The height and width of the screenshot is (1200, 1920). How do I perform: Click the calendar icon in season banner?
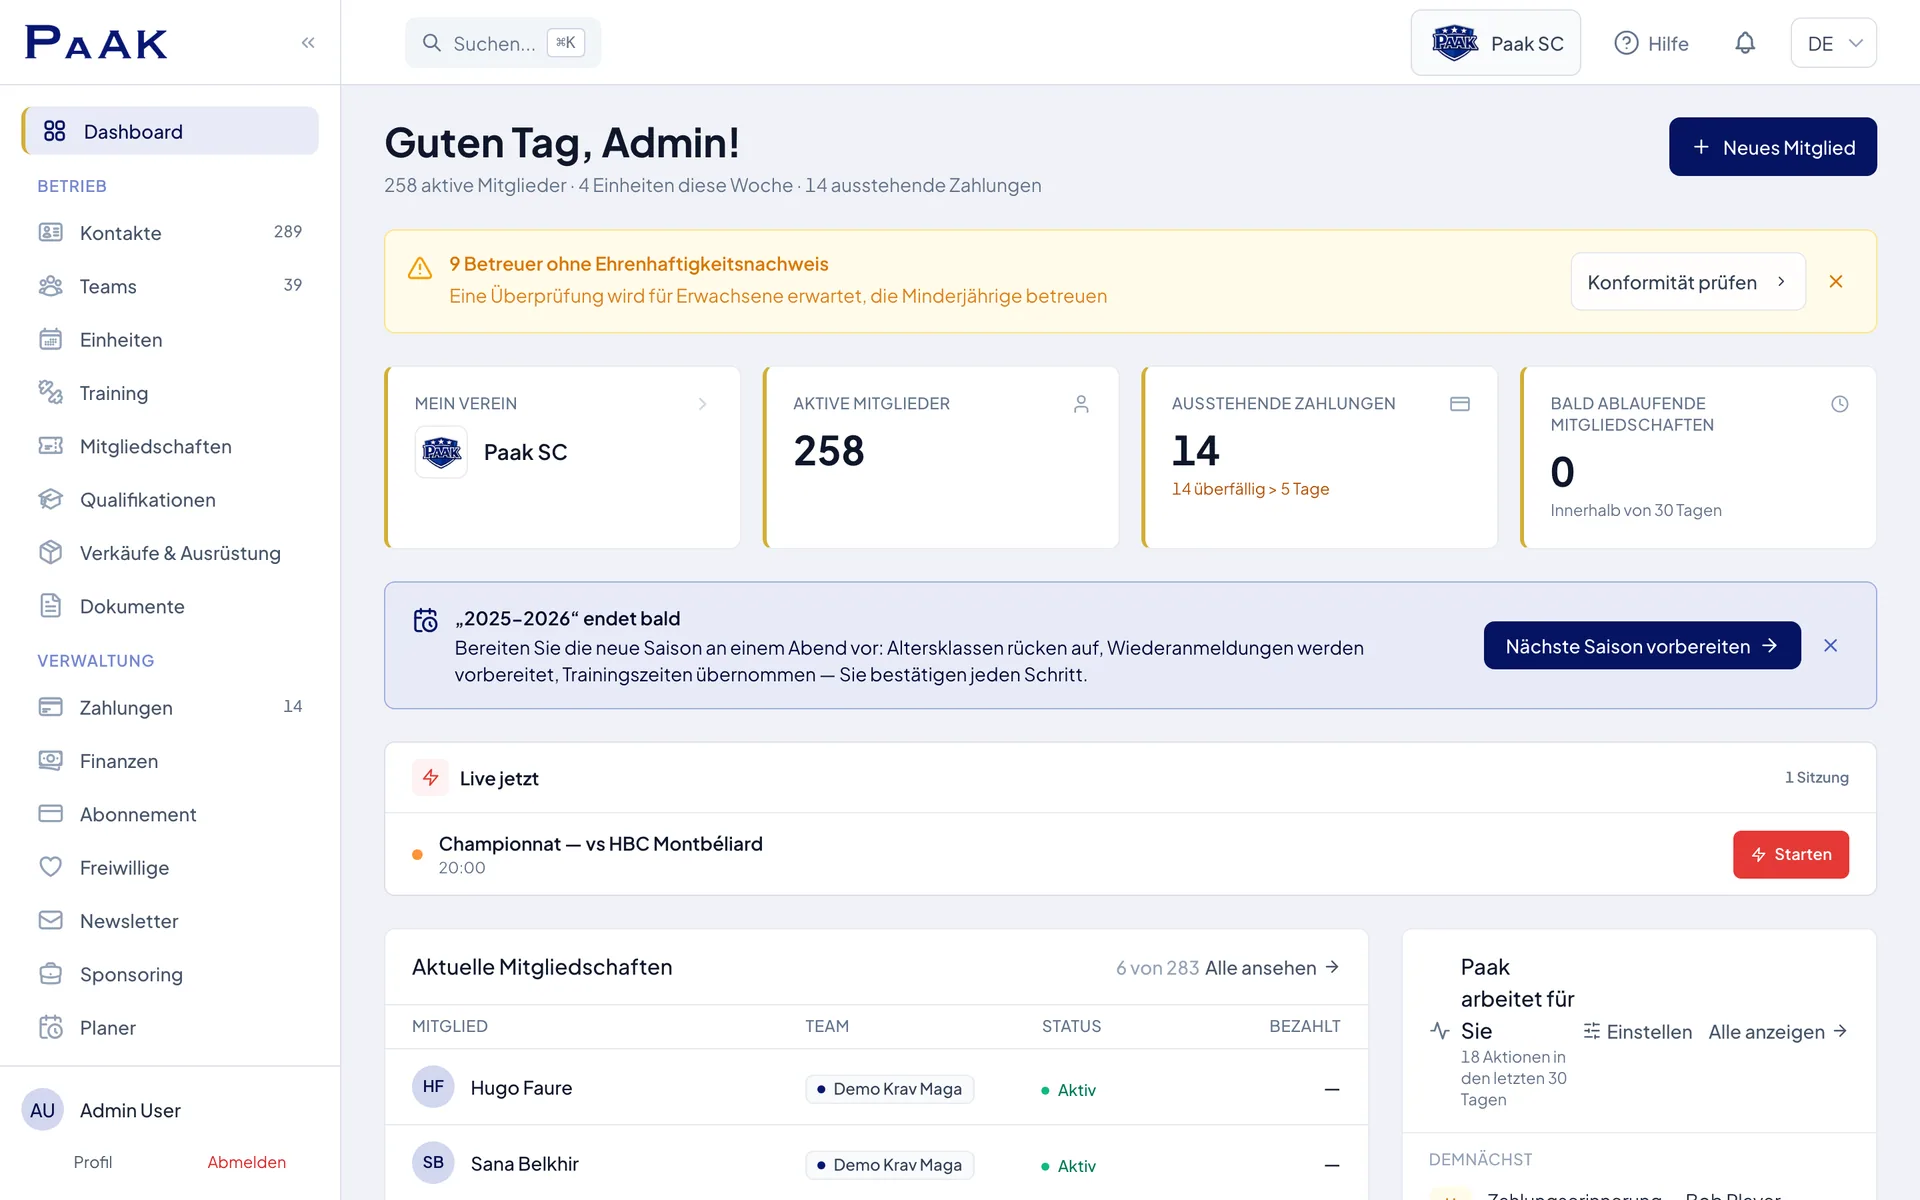pos(426,620)
